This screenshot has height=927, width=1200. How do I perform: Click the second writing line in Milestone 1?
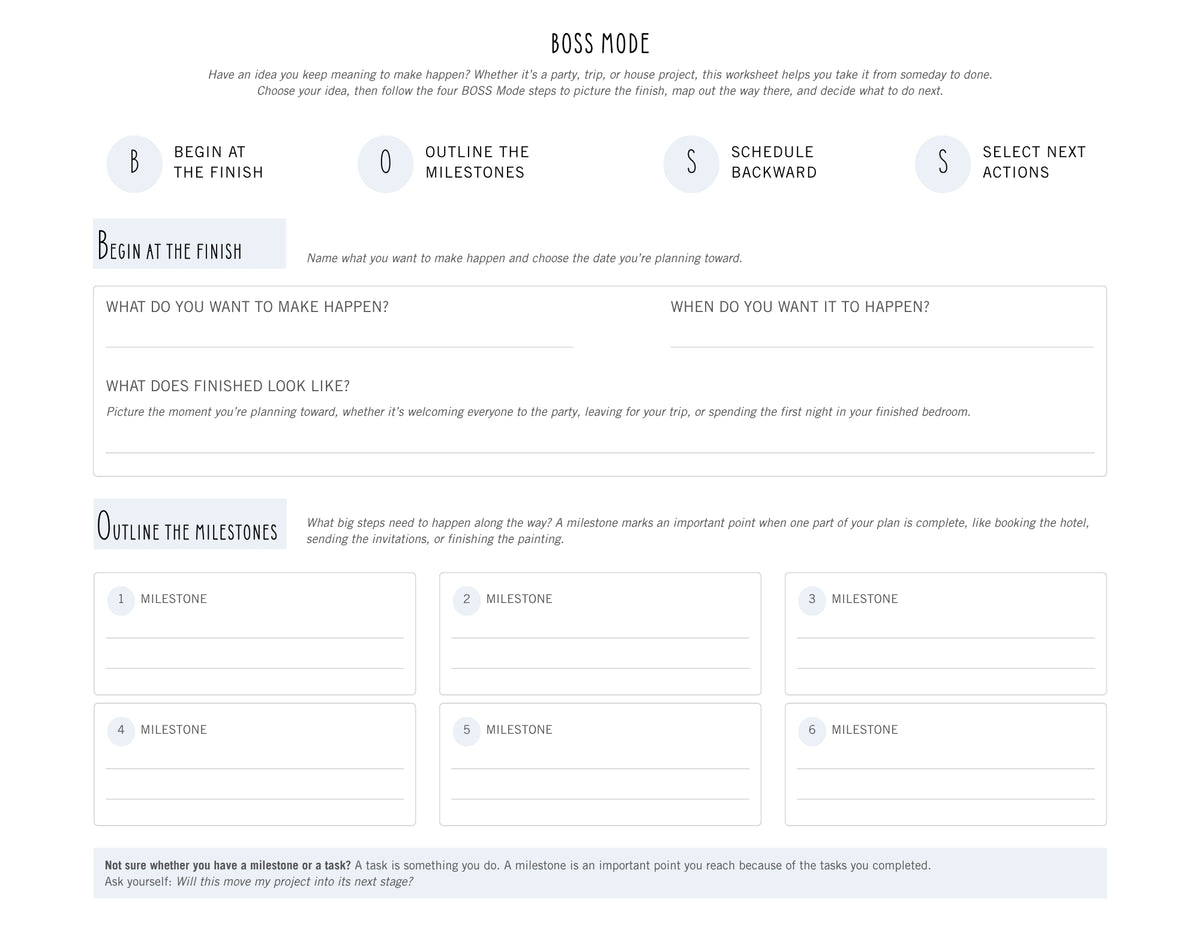tap(255, 668)
